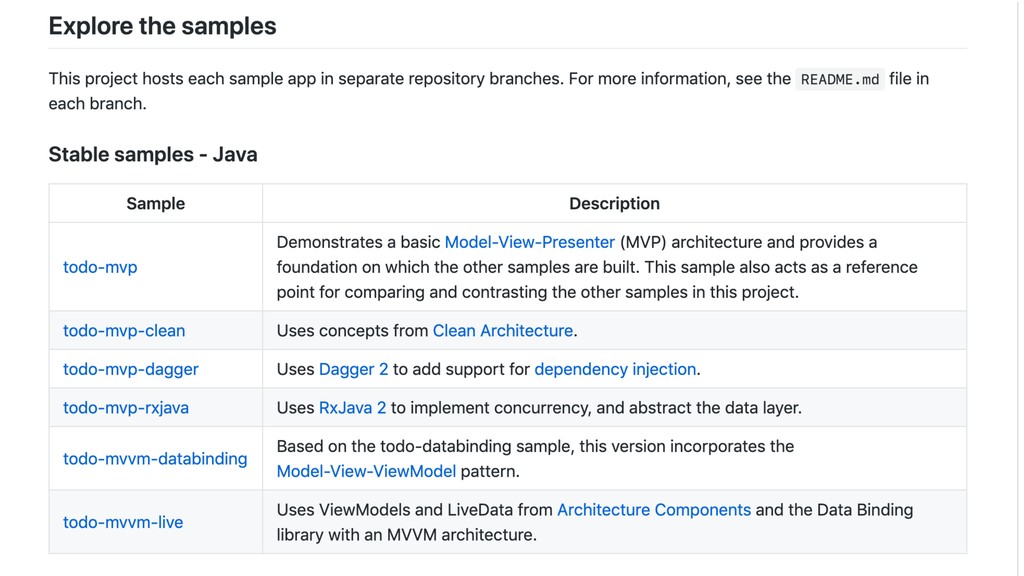This screenshot has height=576, width=1024.
Task: Click the "This project hosts each sample" paragraph
Action: point(400,79)
